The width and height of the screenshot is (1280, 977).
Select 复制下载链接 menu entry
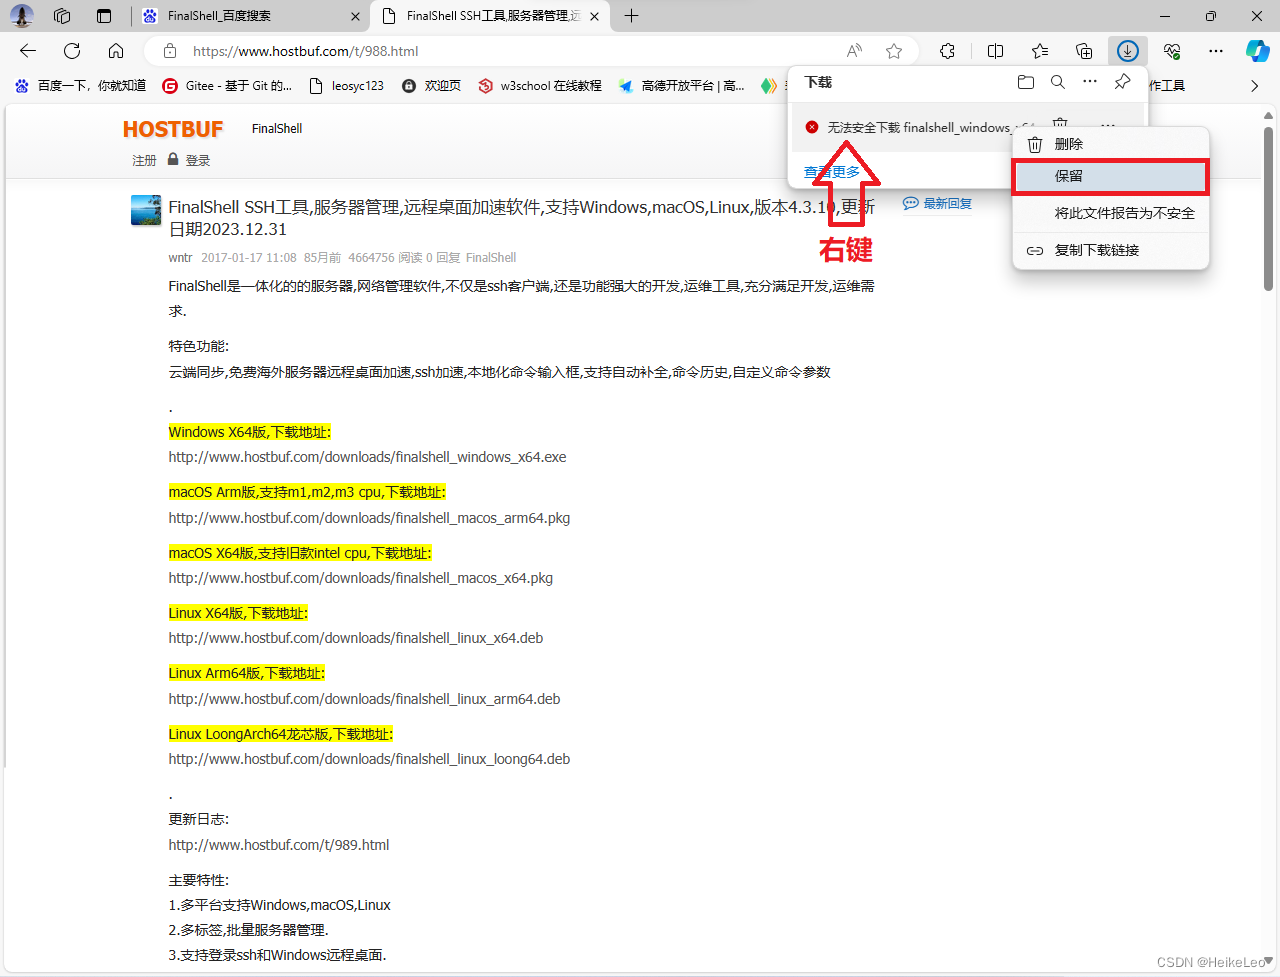click(1110, 250)
